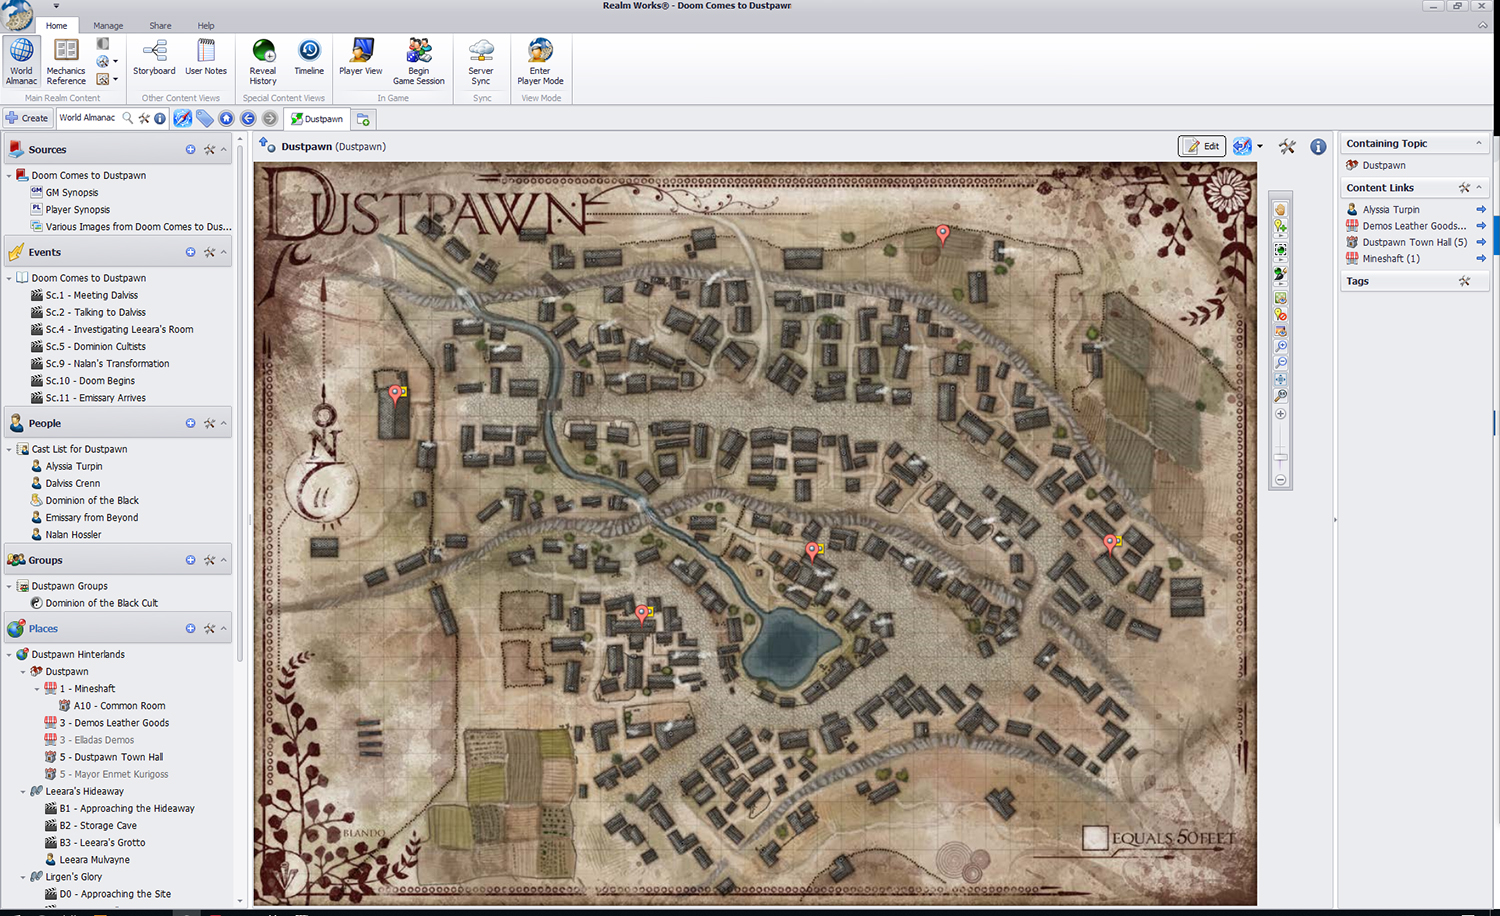Click the blue compass navigation icon
The height and width of the screenshot is (916, 1500).
(x=182, y=118)
